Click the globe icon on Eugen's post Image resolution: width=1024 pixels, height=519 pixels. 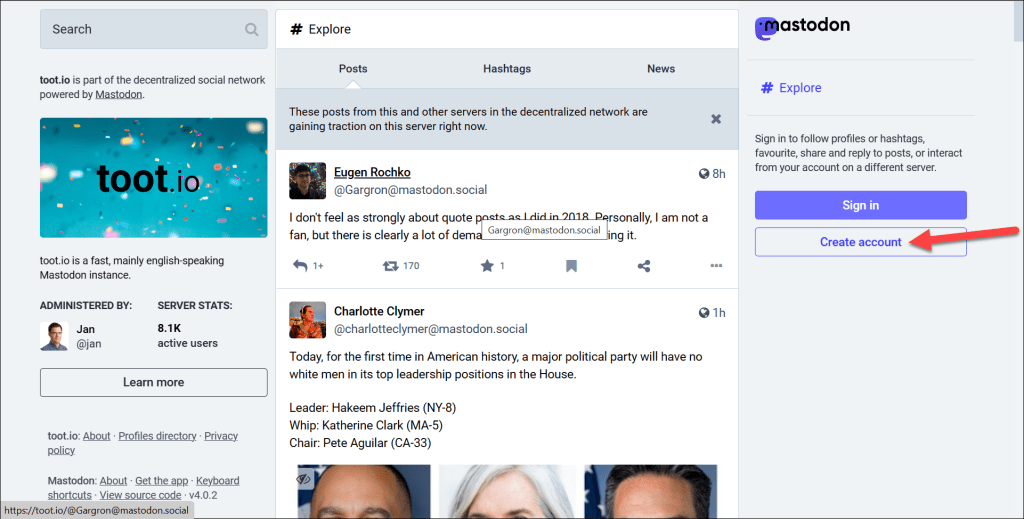[x=703, y=174]
